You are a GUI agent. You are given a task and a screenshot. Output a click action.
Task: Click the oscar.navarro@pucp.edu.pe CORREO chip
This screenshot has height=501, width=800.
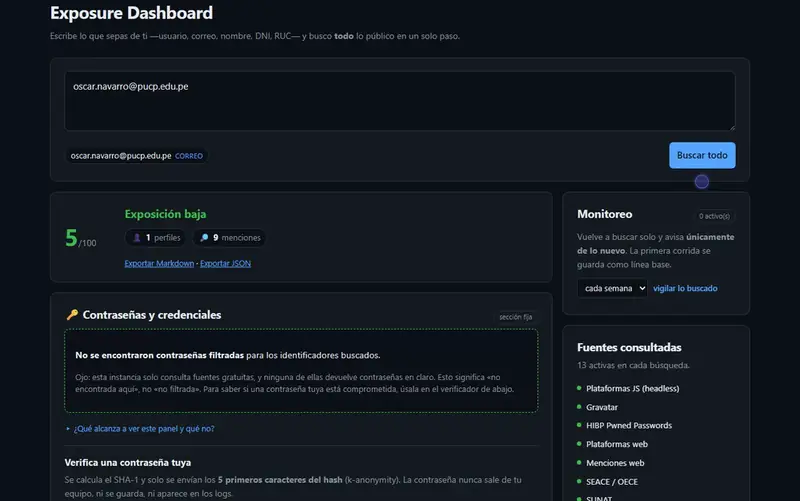[136, 156]
